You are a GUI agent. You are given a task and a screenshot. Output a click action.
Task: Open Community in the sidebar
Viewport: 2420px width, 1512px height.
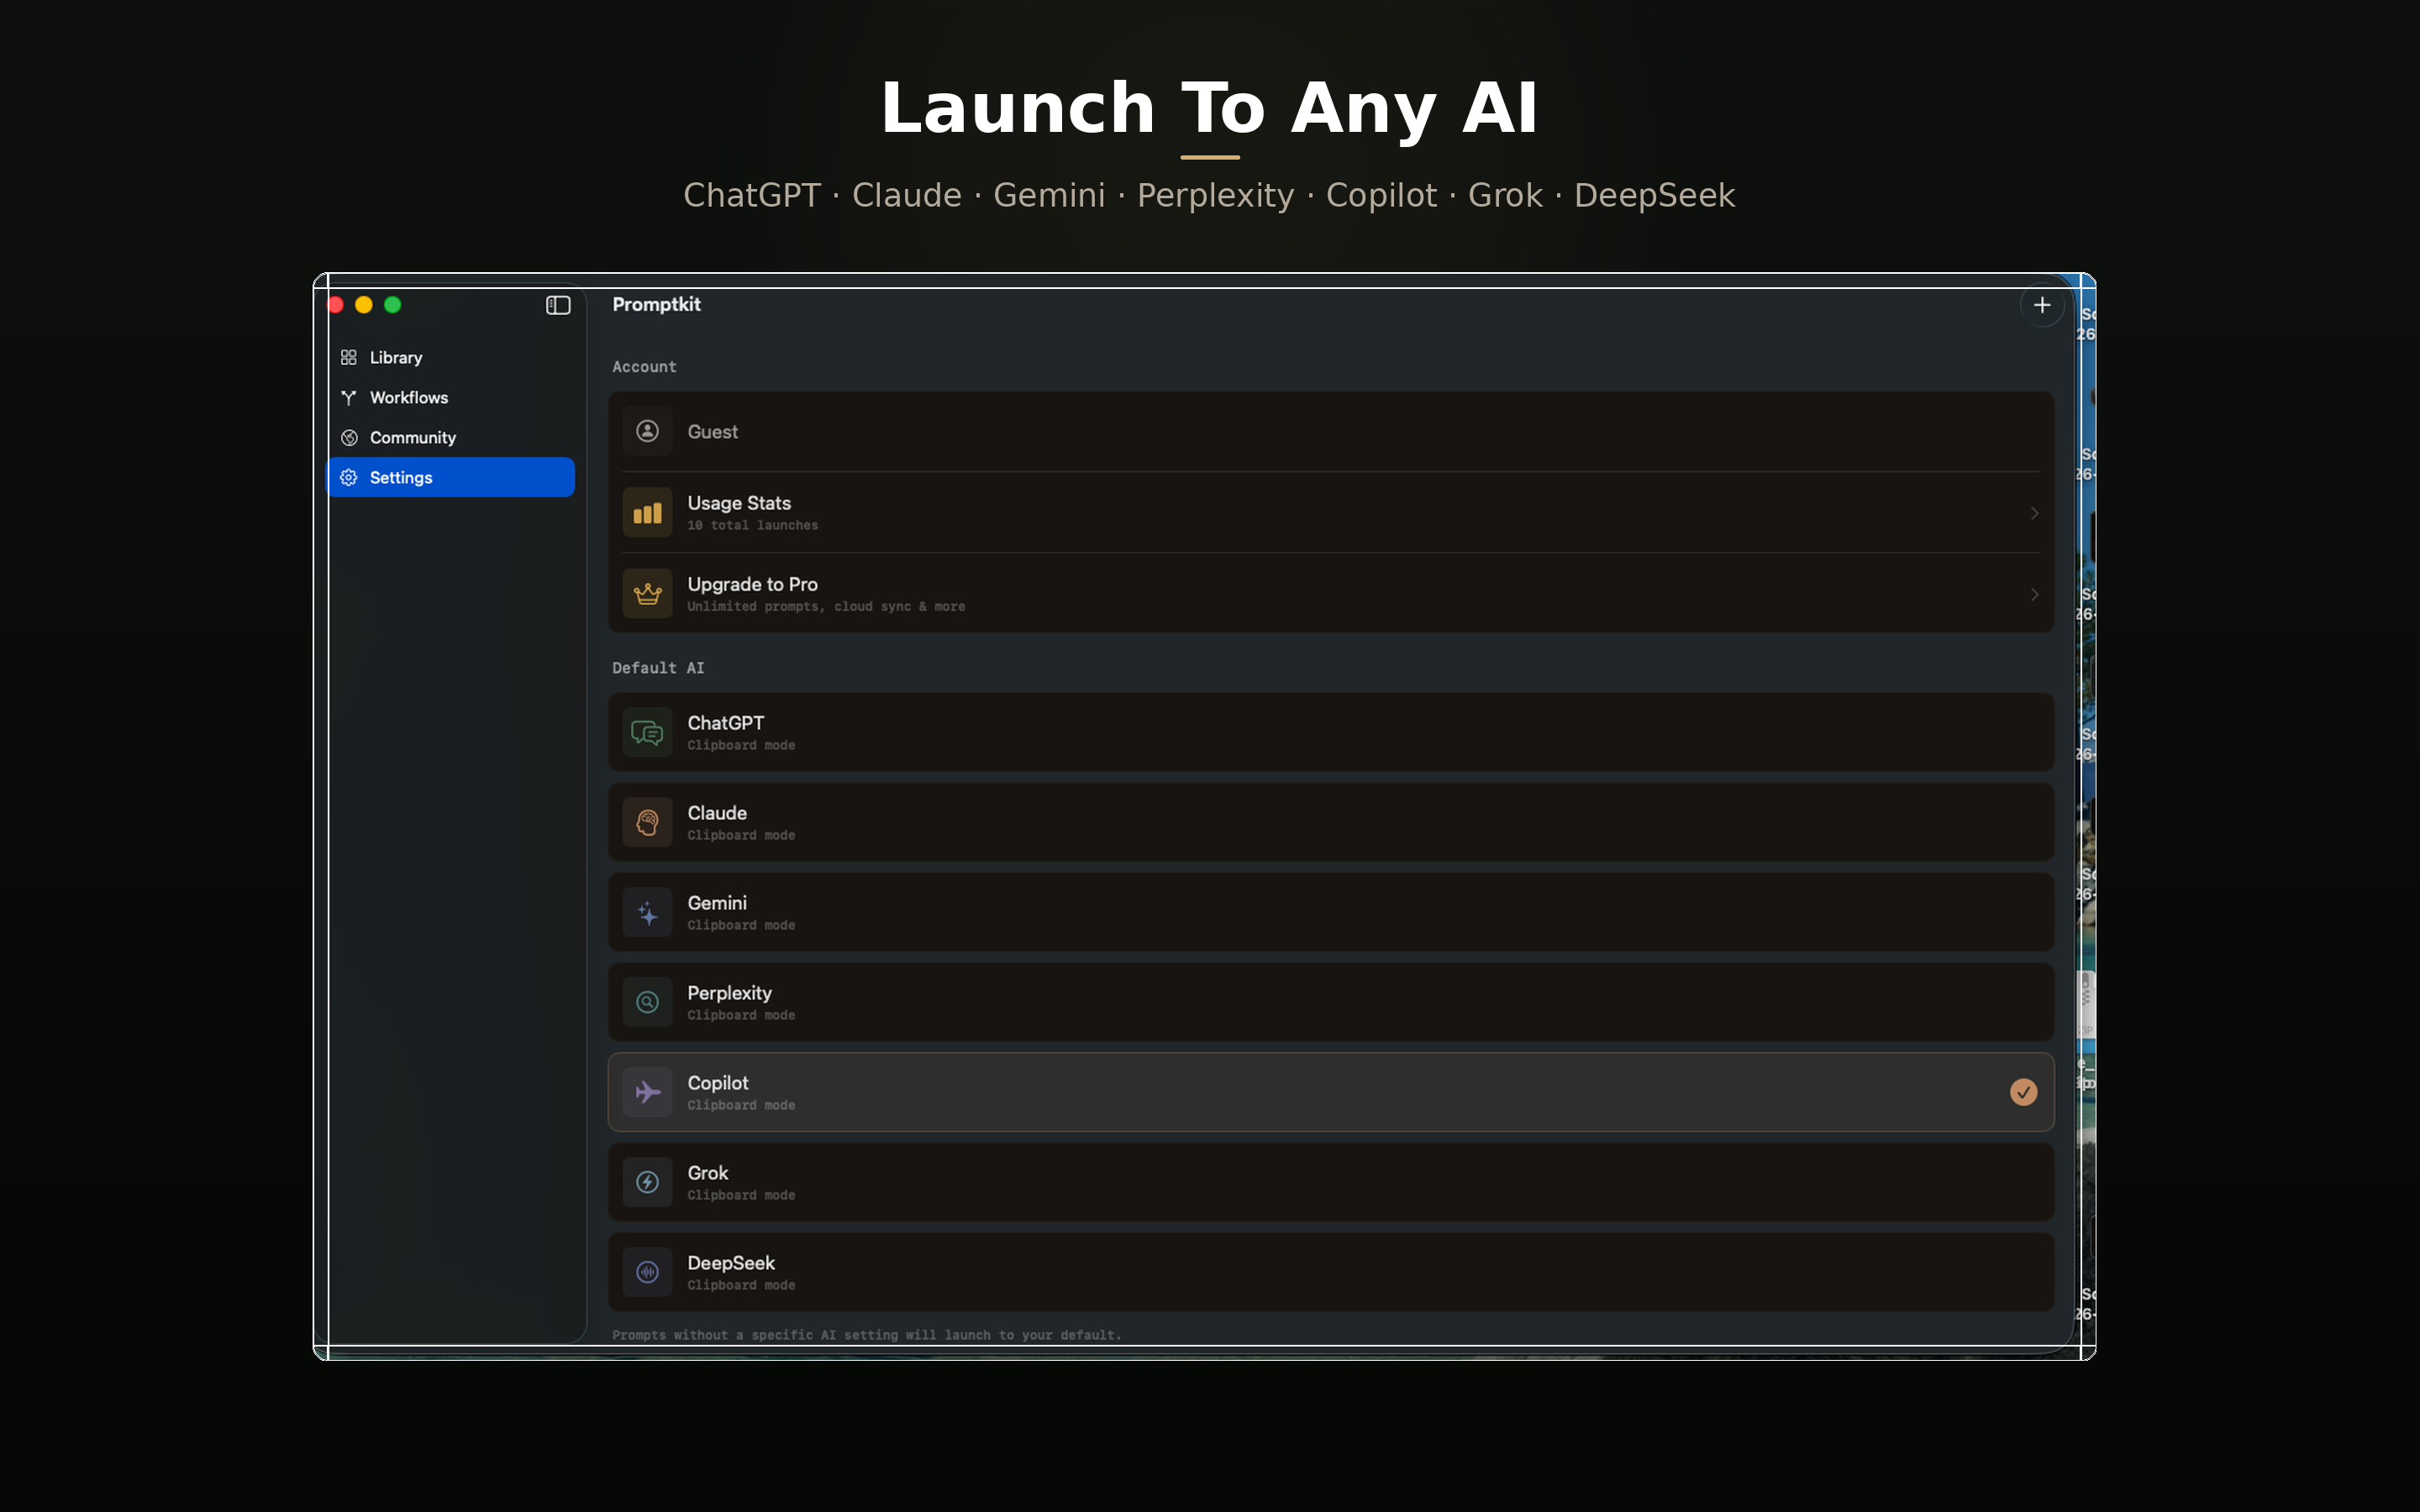tap(451, 437)
